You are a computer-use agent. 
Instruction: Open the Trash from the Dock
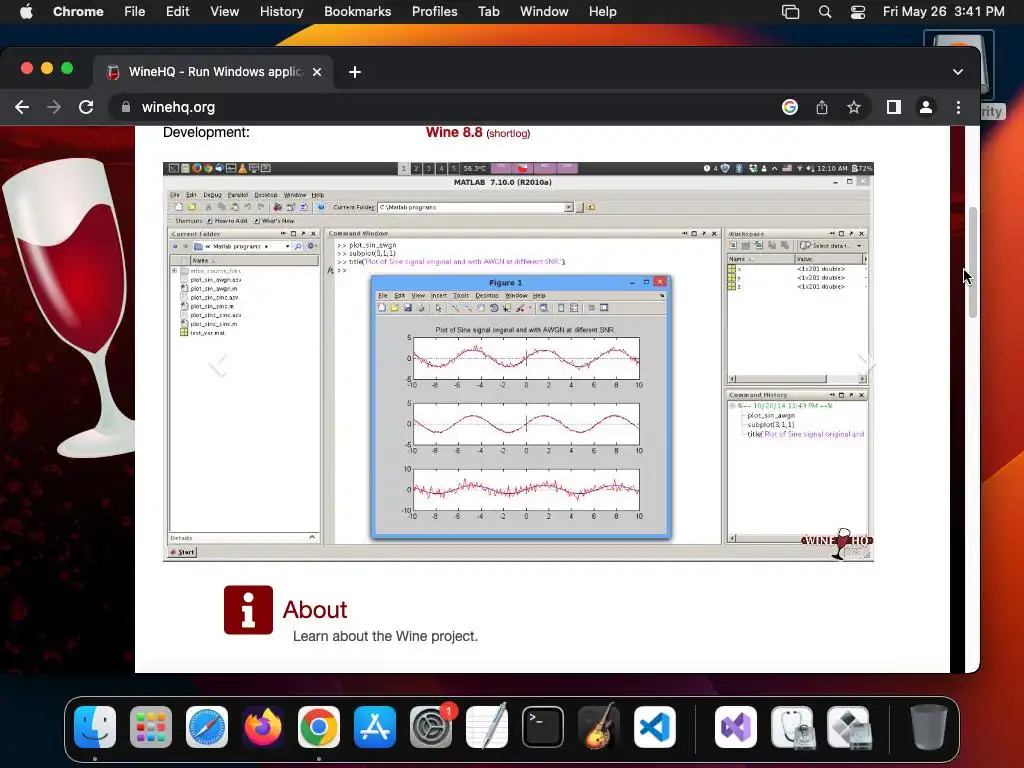[929, 727]
